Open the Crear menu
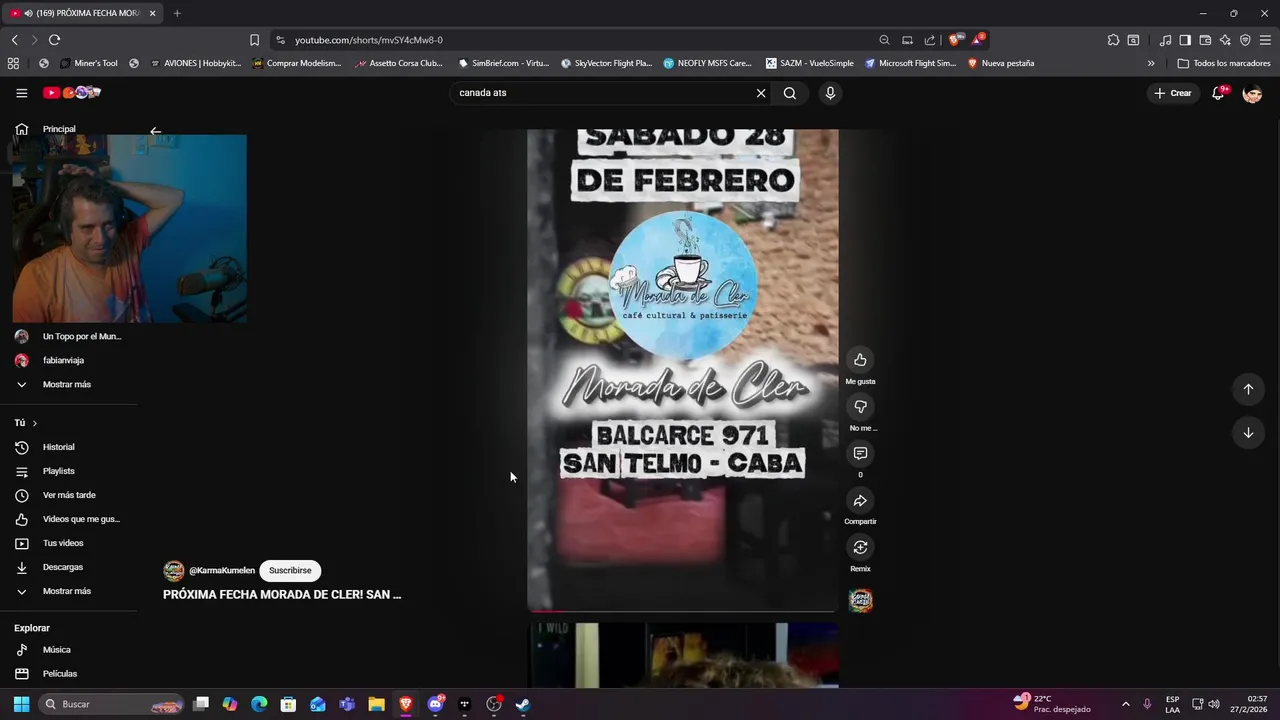 pos(1173,93)
